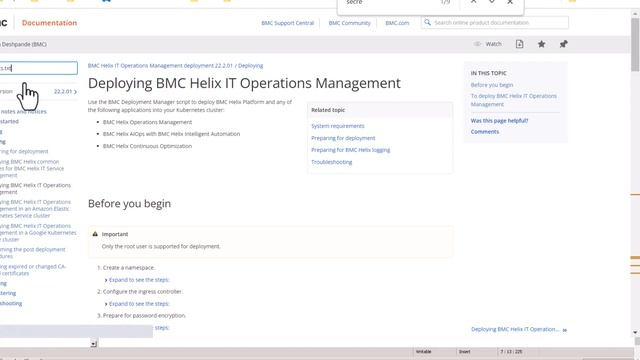Open the Deploying breadcrumb link
This screenshot has height=360, width=640.
[x=251, y=66]
